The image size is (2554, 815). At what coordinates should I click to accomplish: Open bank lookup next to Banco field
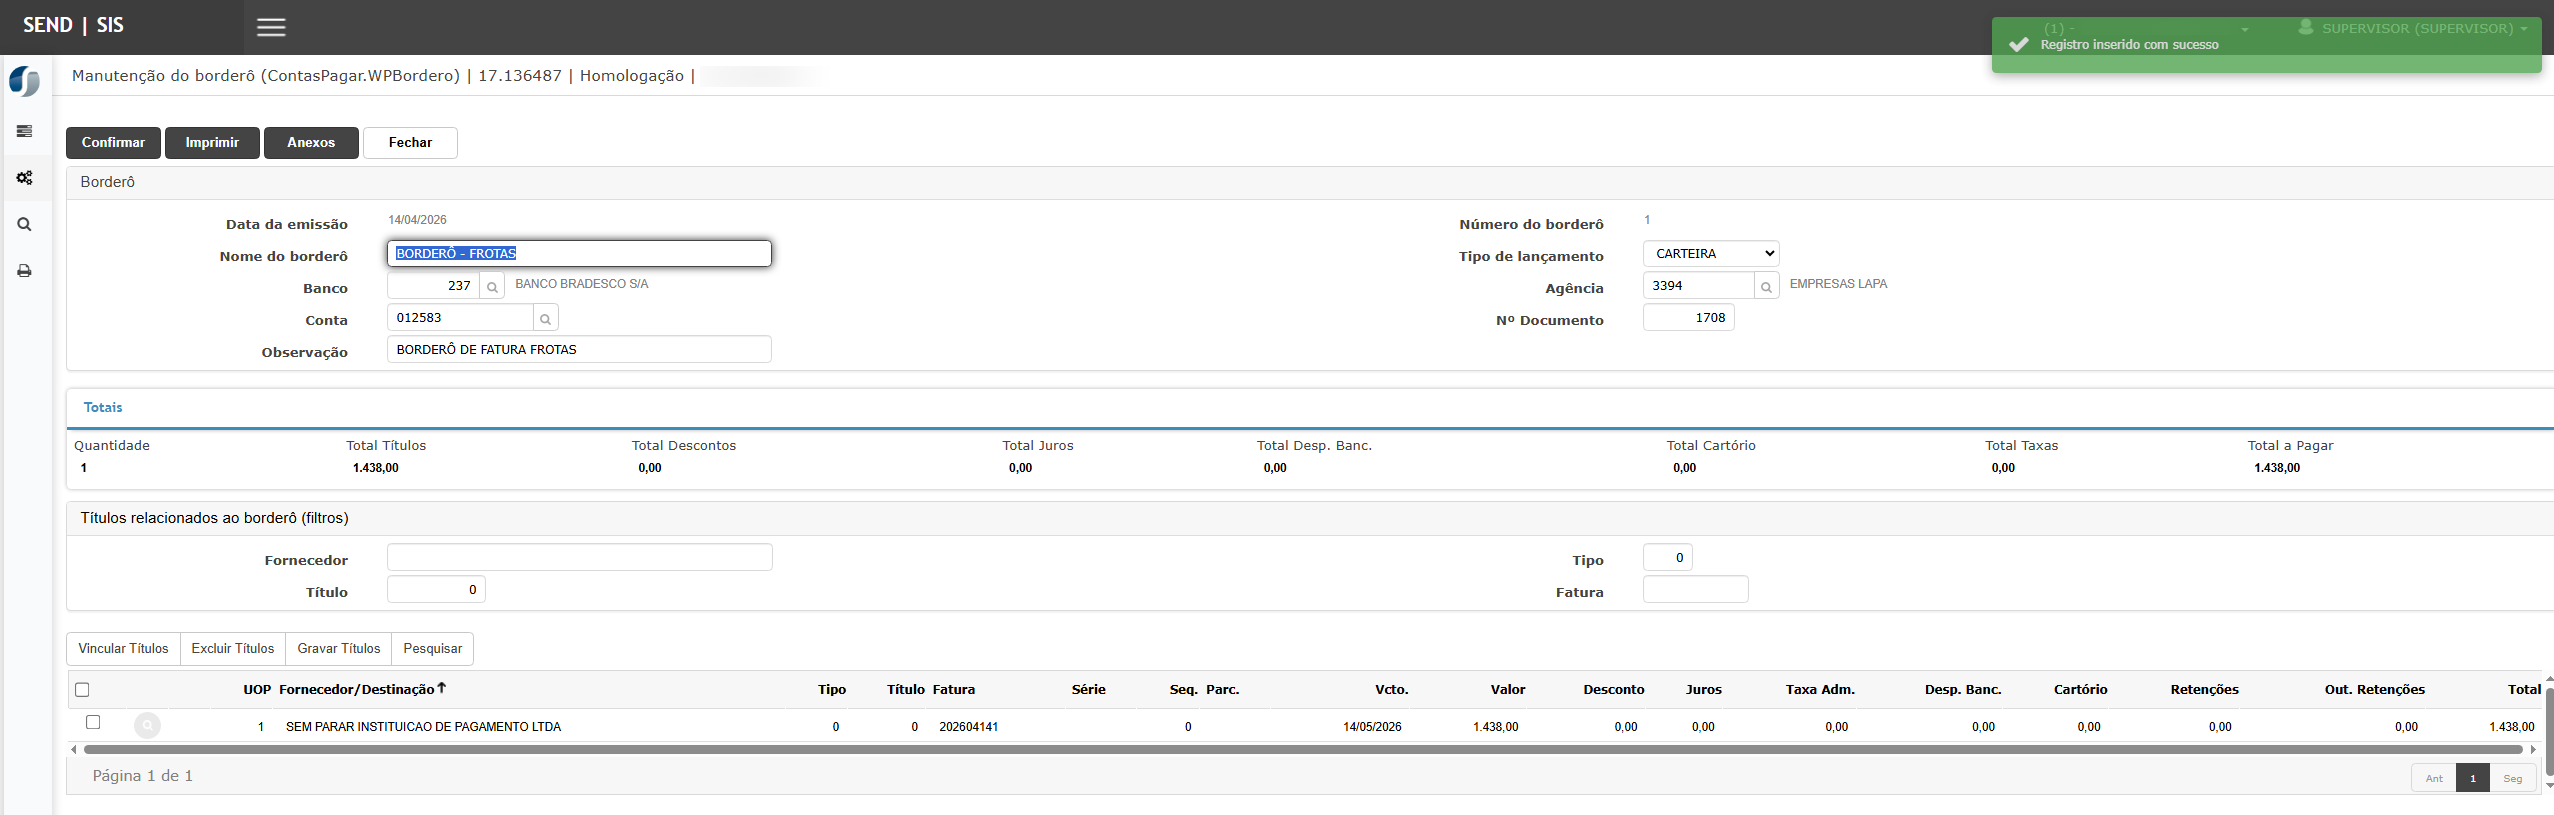[x=492, y=287]
